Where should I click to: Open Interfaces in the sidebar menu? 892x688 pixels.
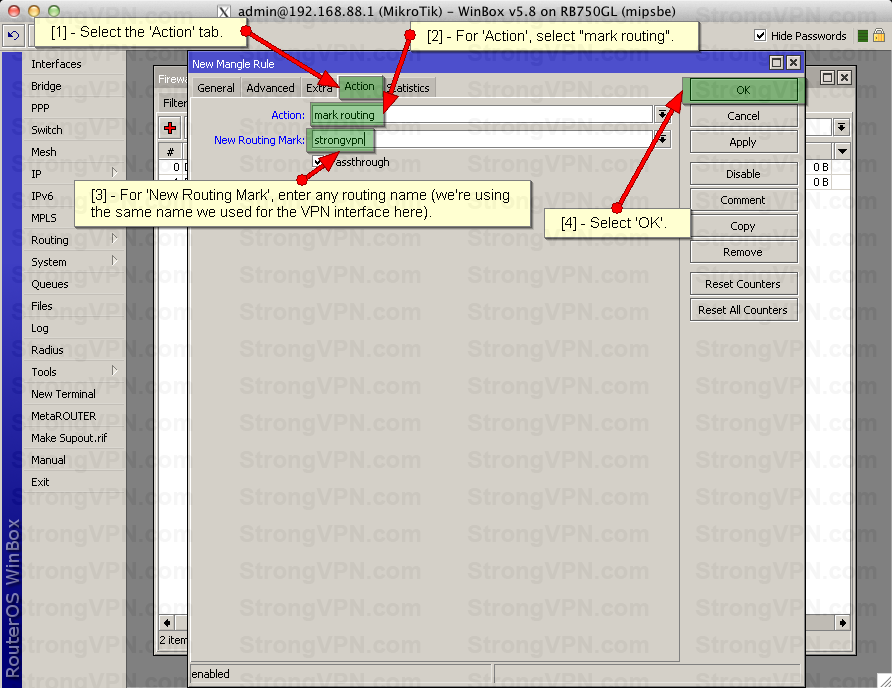pyautogui.click(x=56, y=64)
